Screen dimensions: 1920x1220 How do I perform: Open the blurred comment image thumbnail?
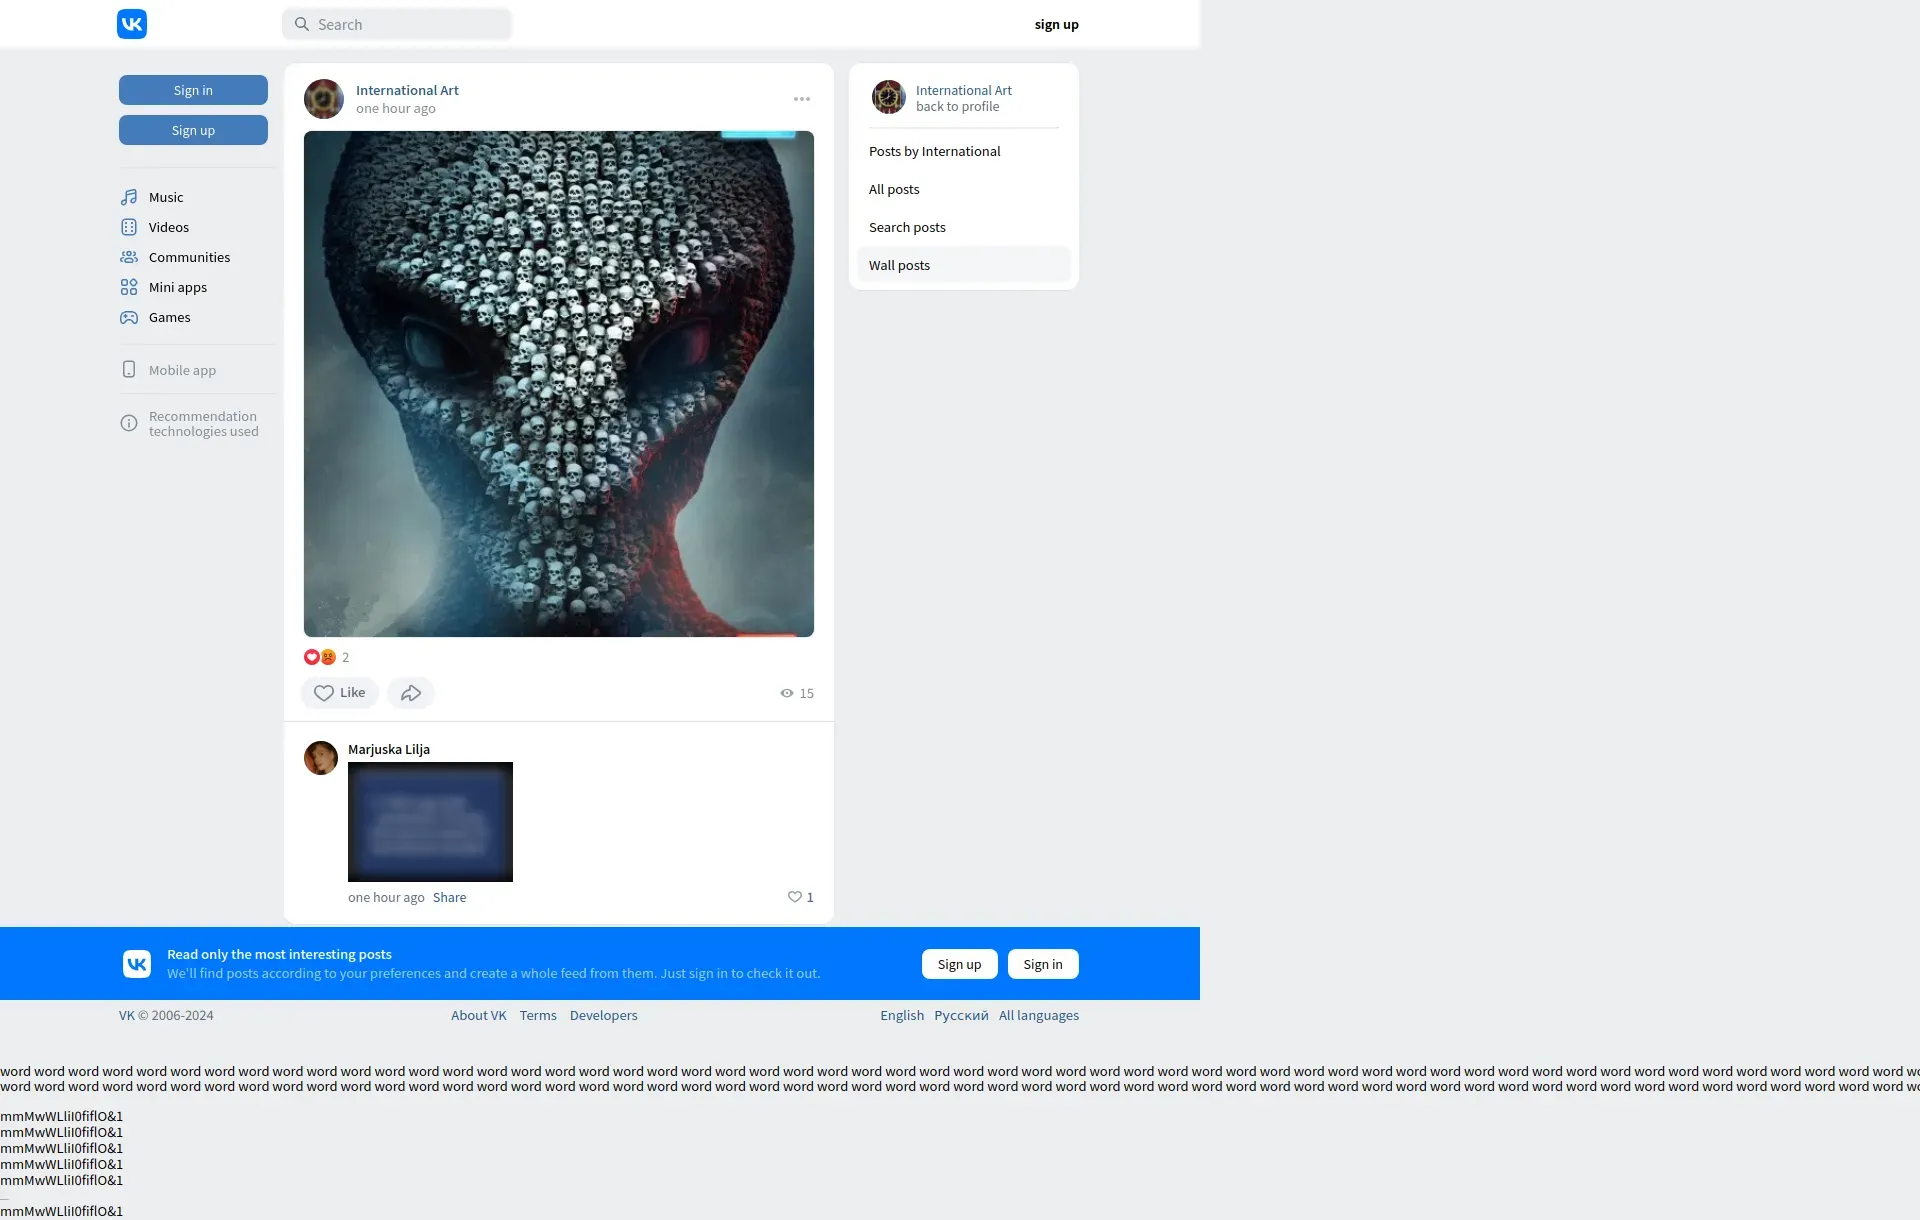(x=430, y=822)
